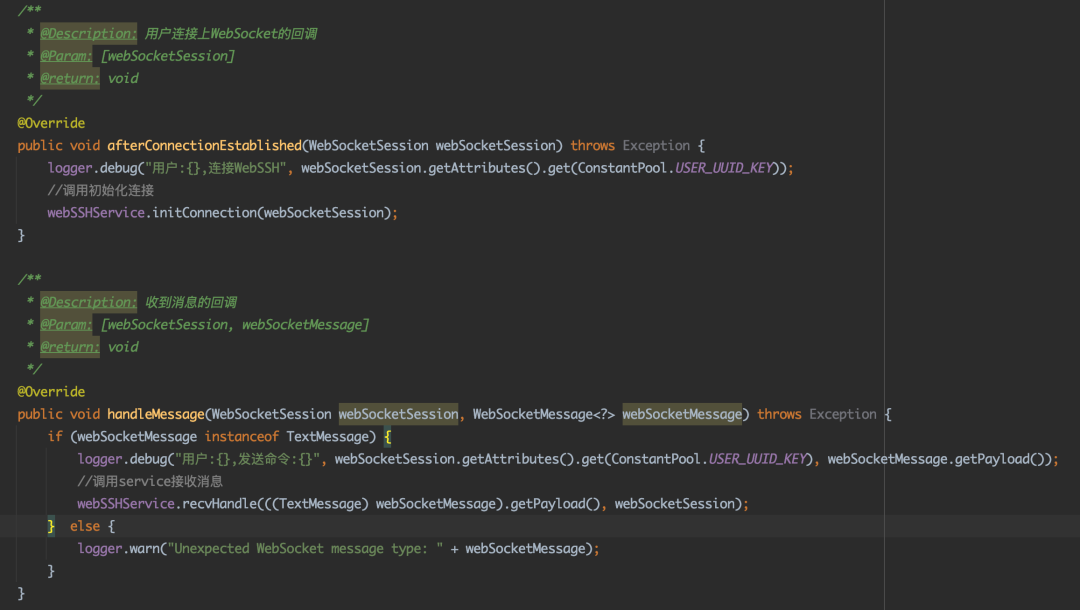Click highlighted webSocketSession parameter in handleMessage
Viewport: 1080px width, 610px height.
pos(398,414)
